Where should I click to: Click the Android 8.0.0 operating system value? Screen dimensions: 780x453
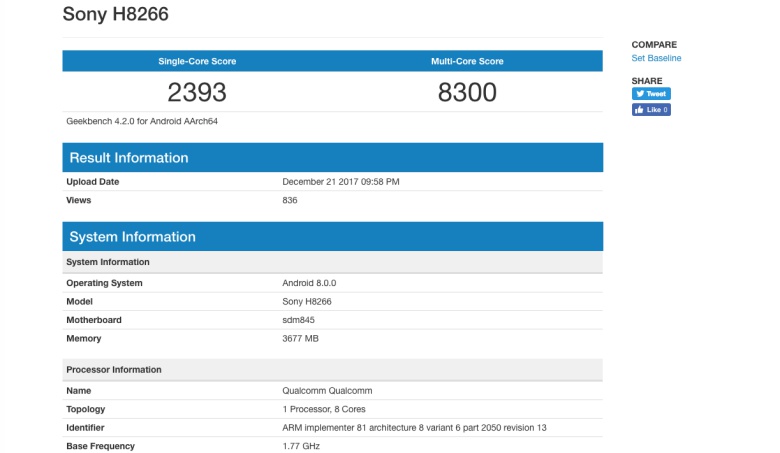click(x=312, y=283)
